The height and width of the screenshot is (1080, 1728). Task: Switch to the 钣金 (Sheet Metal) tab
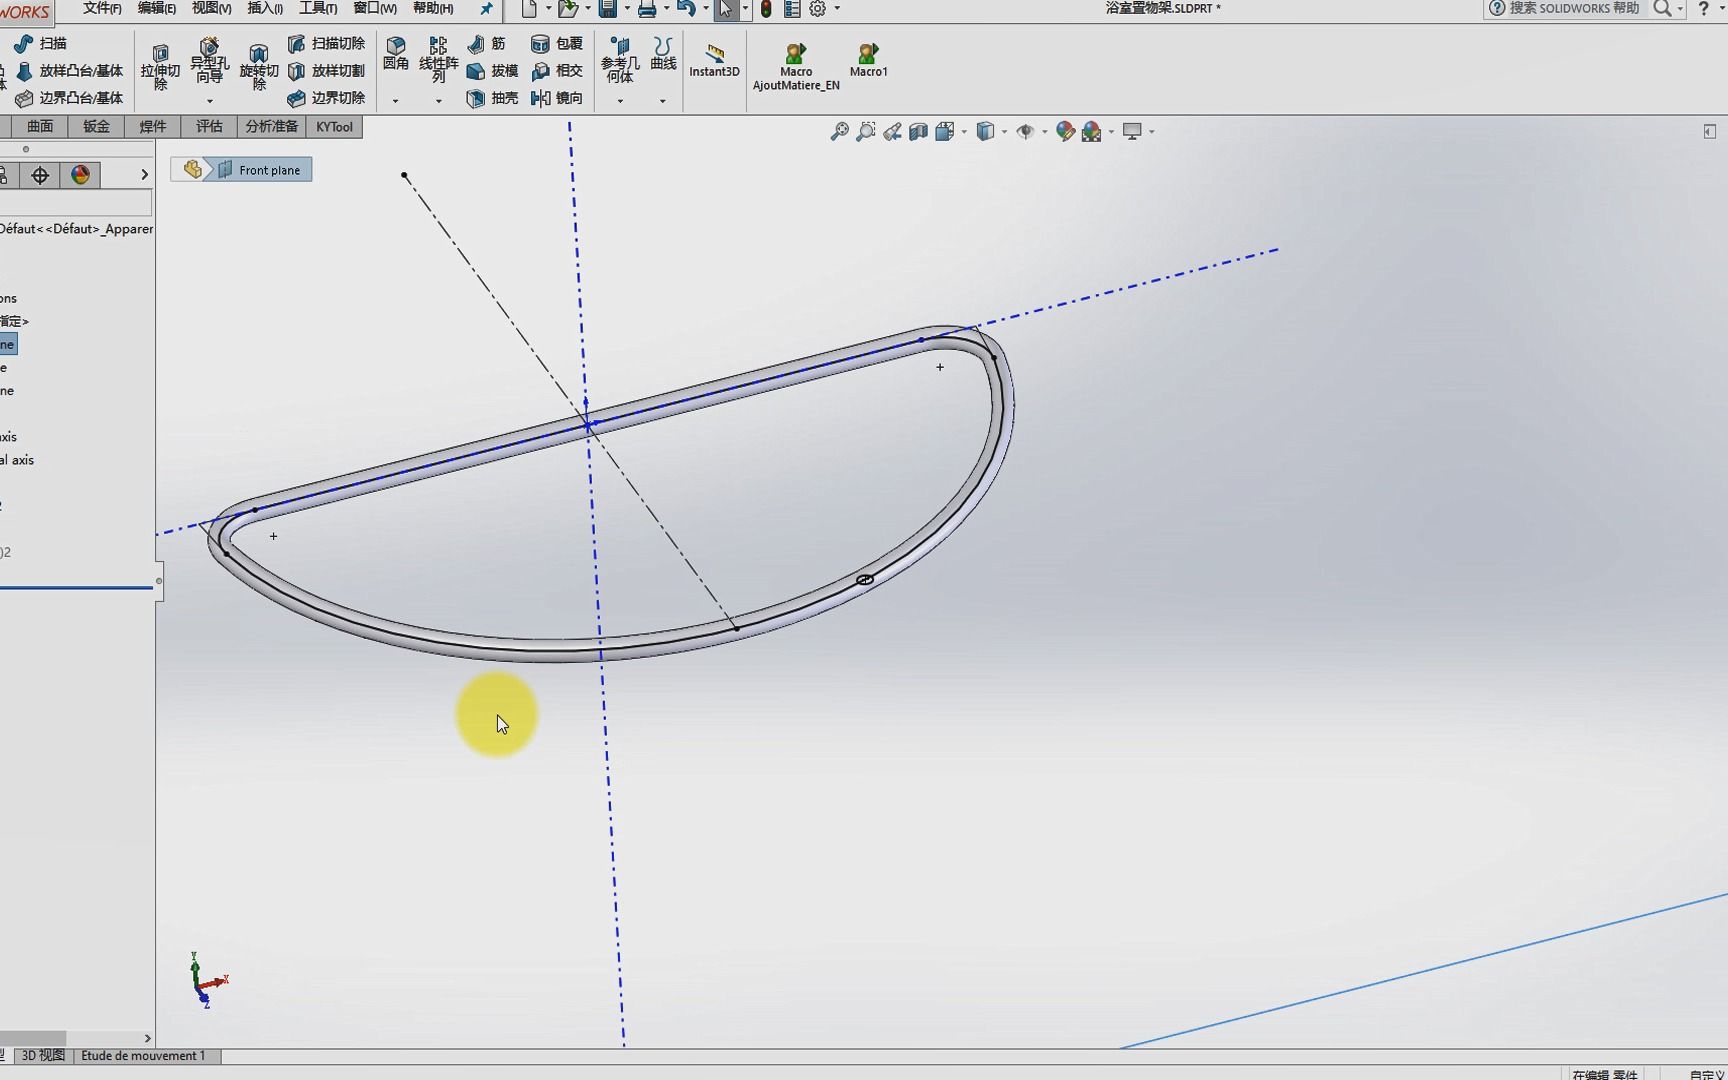click(x=95, y=127)
